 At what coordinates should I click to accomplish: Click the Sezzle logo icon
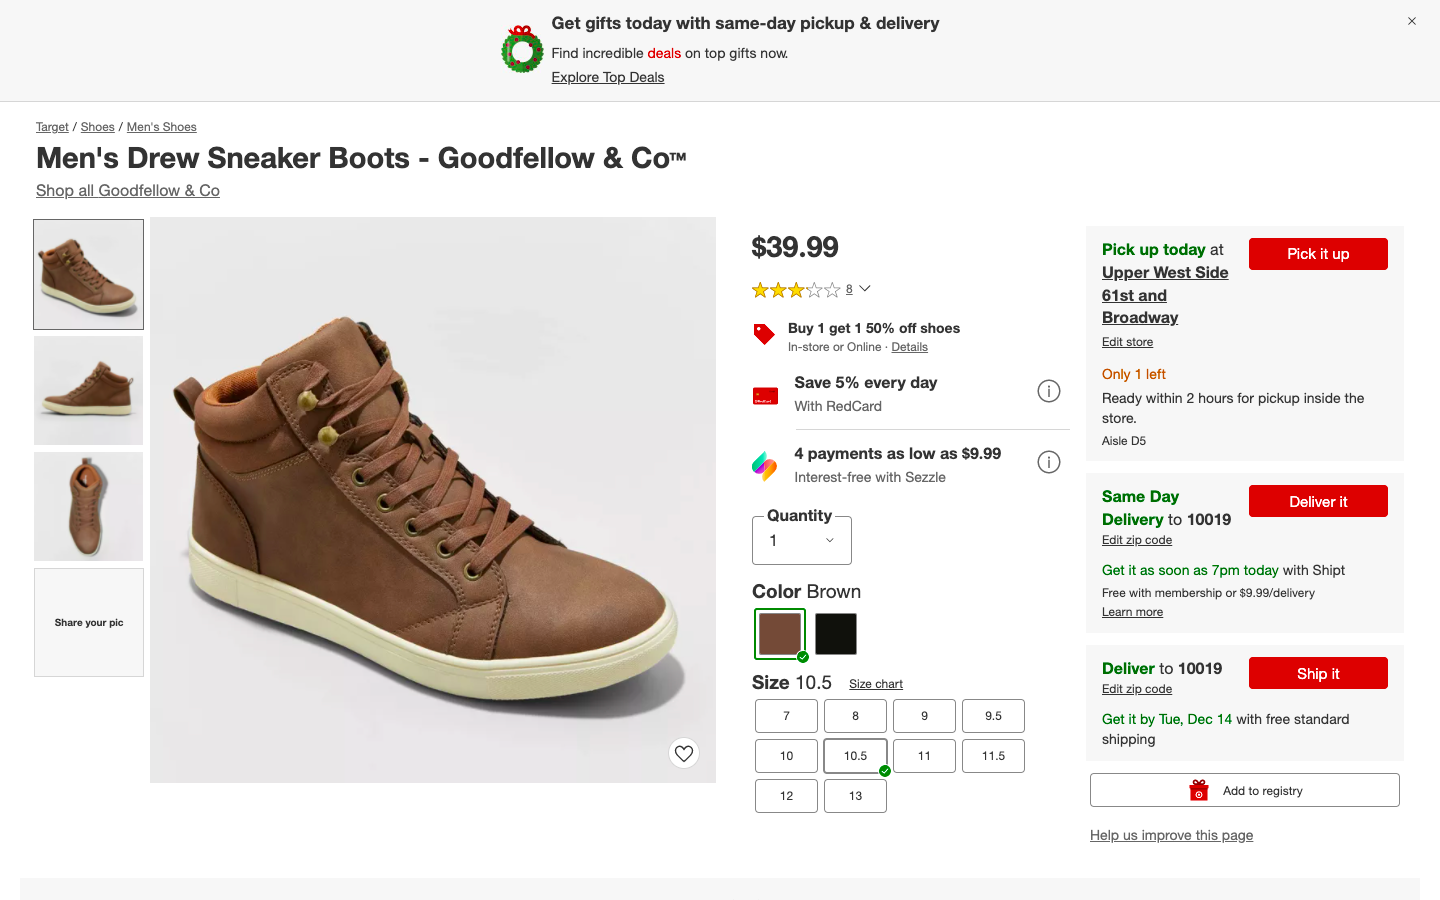pos(765,465)
